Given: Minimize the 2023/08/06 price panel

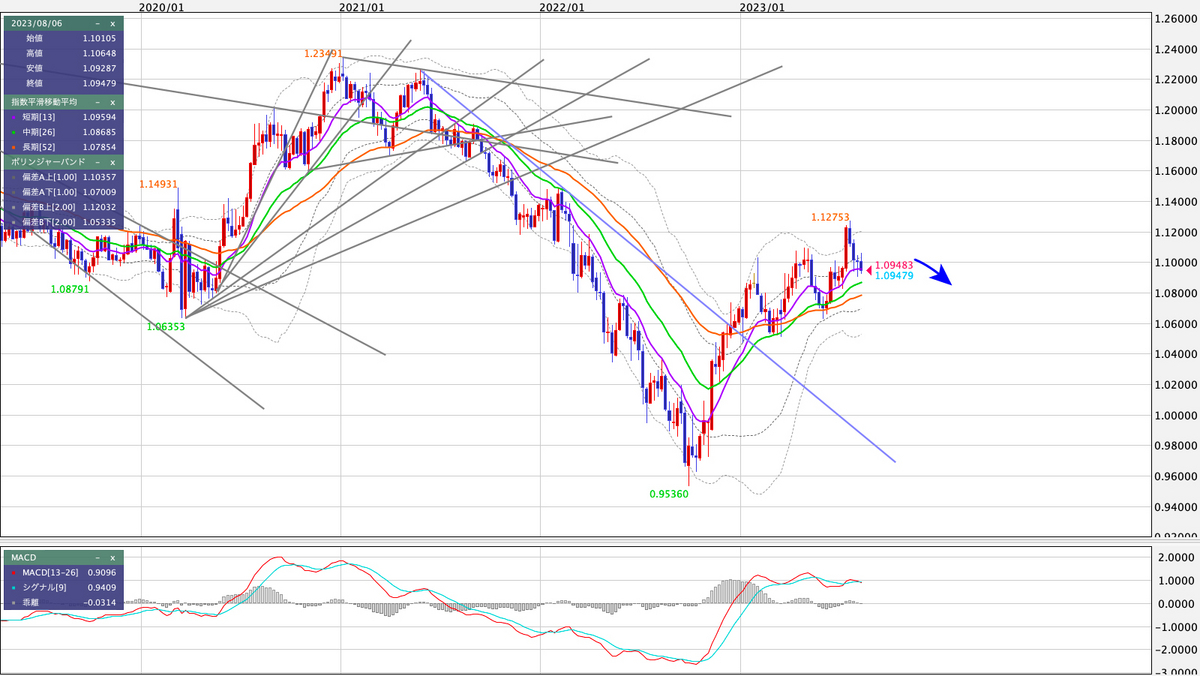Looking at the screenshot, I should click(x=97, y=22).
